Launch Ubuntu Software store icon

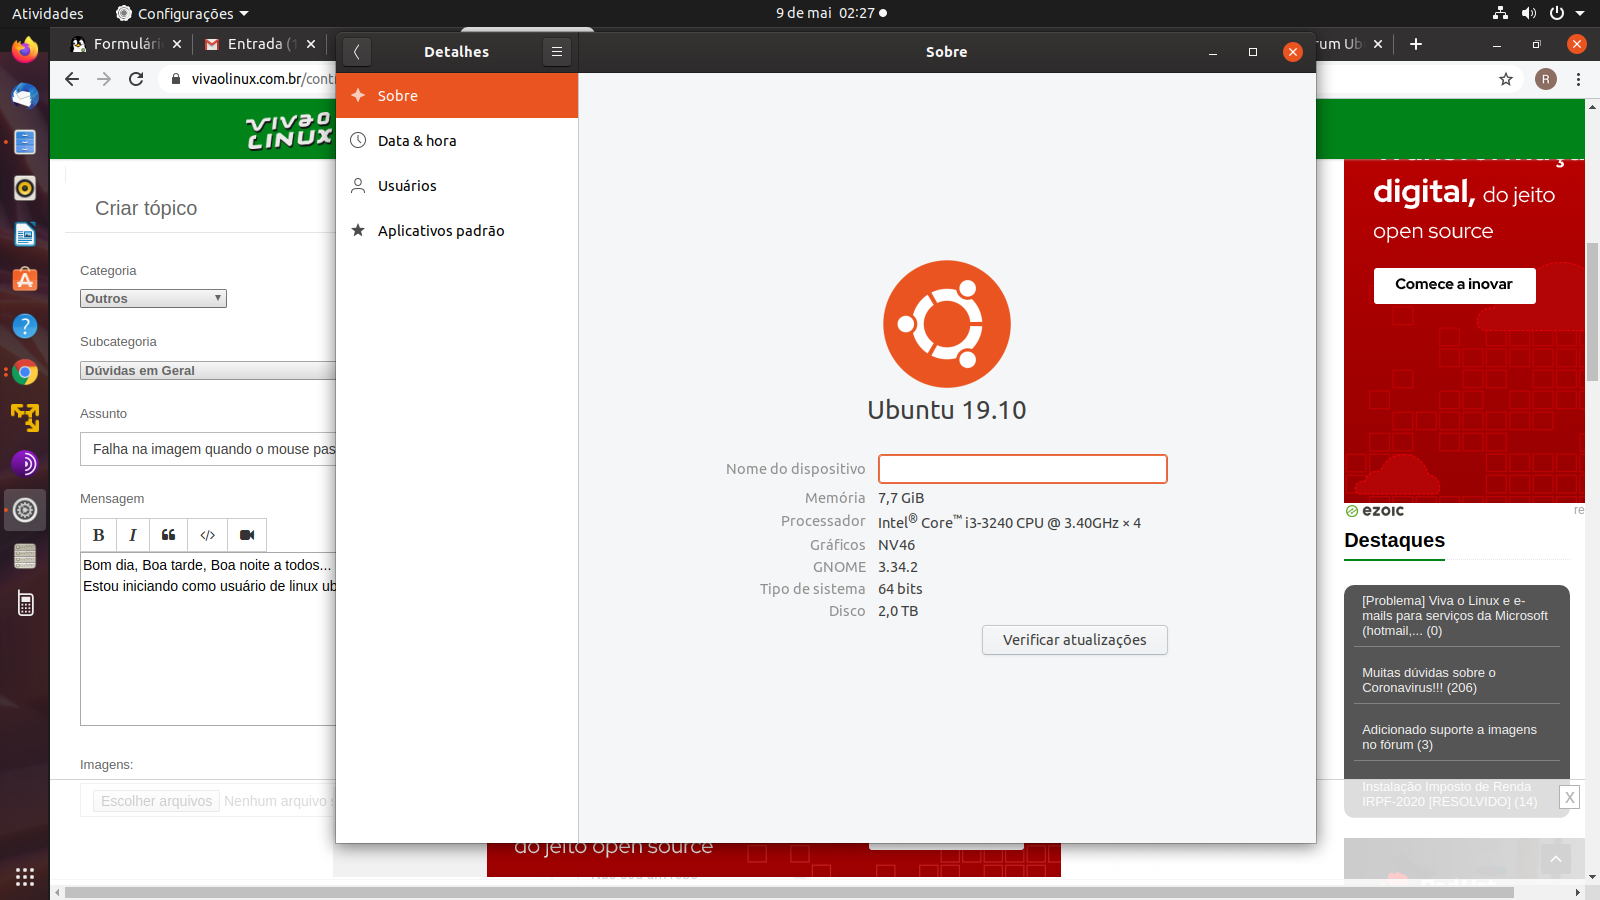(25, 280)
